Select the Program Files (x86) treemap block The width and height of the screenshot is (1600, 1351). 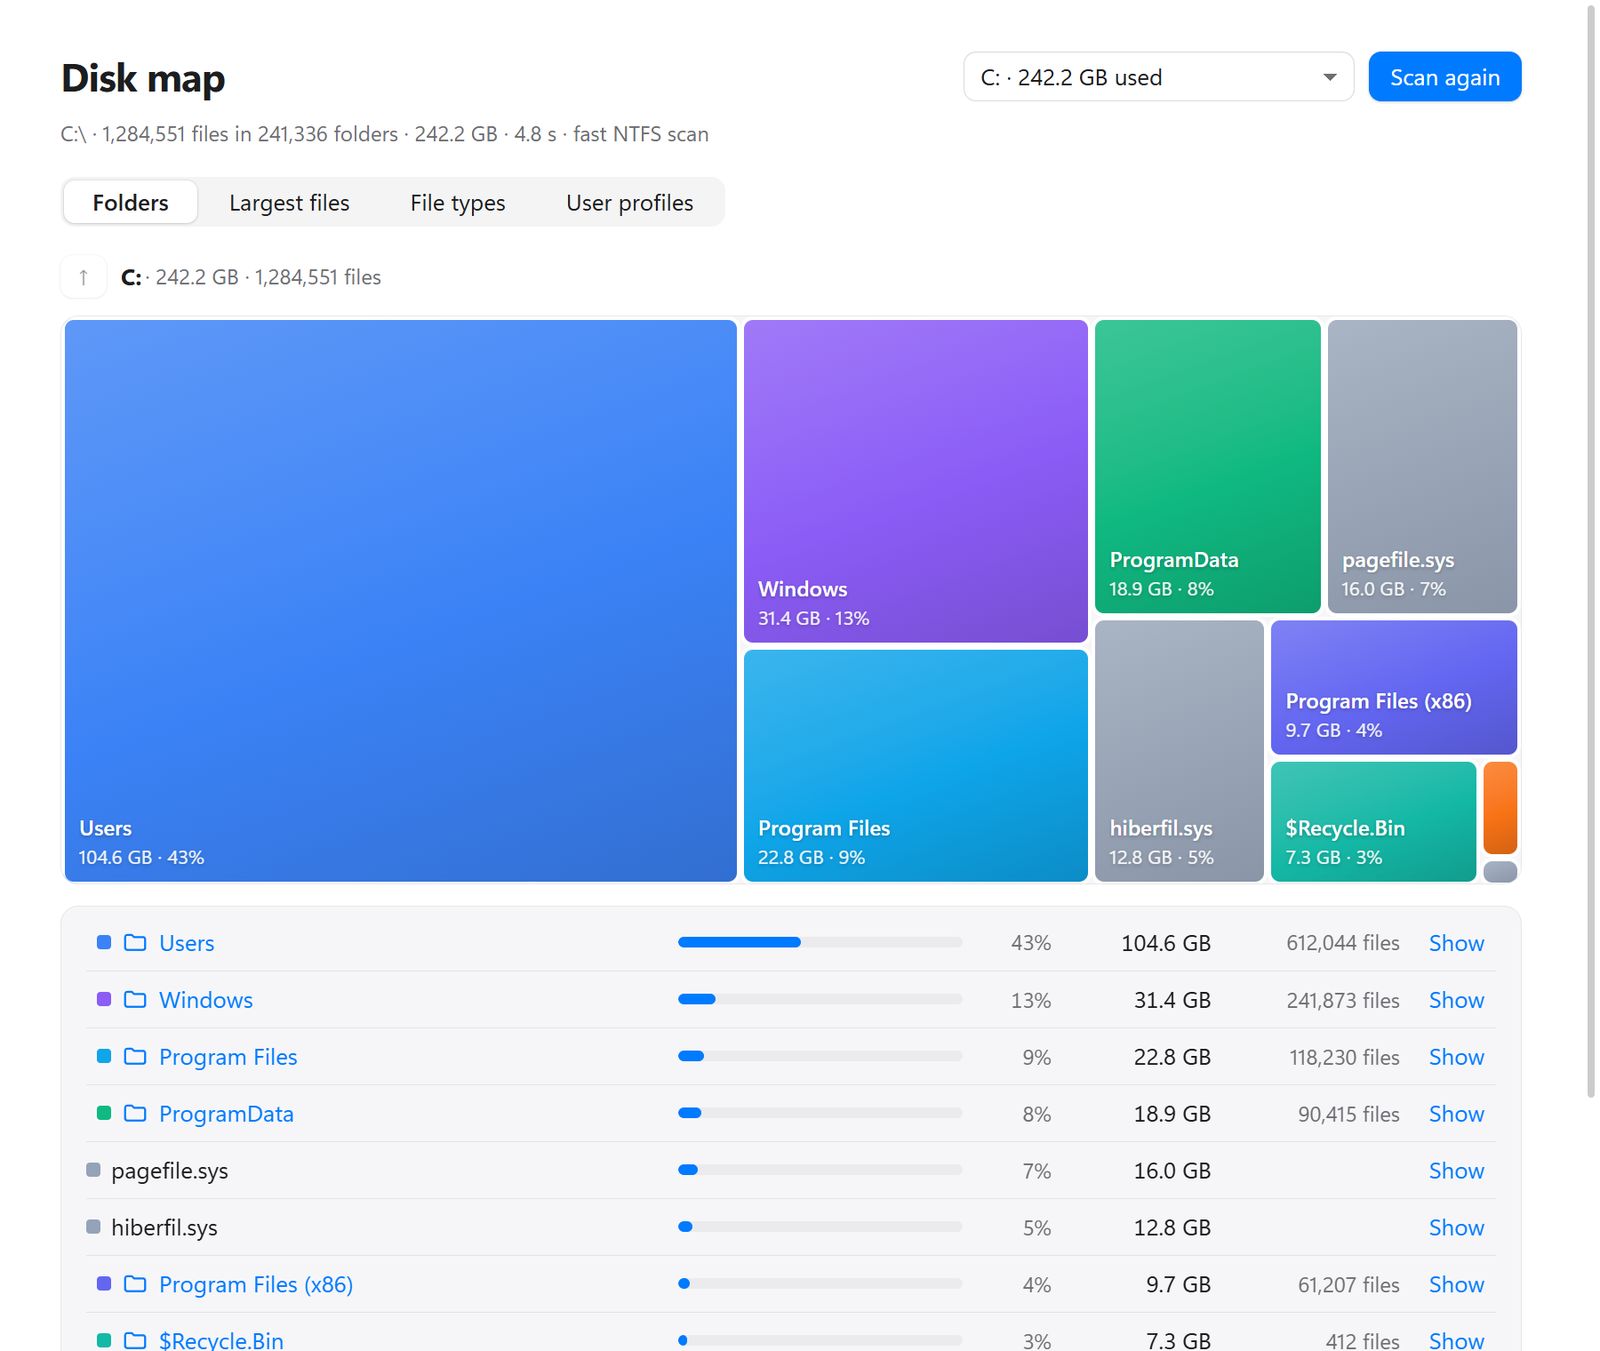tap(1394, 687)
